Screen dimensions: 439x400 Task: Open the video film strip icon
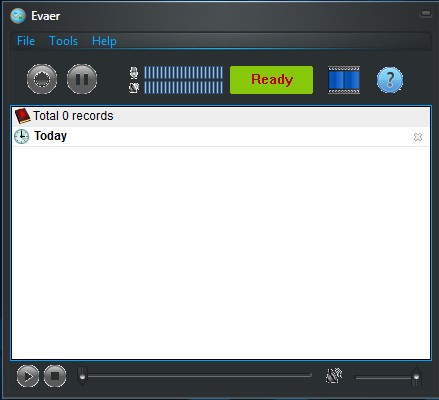click(x=344, y=80)
